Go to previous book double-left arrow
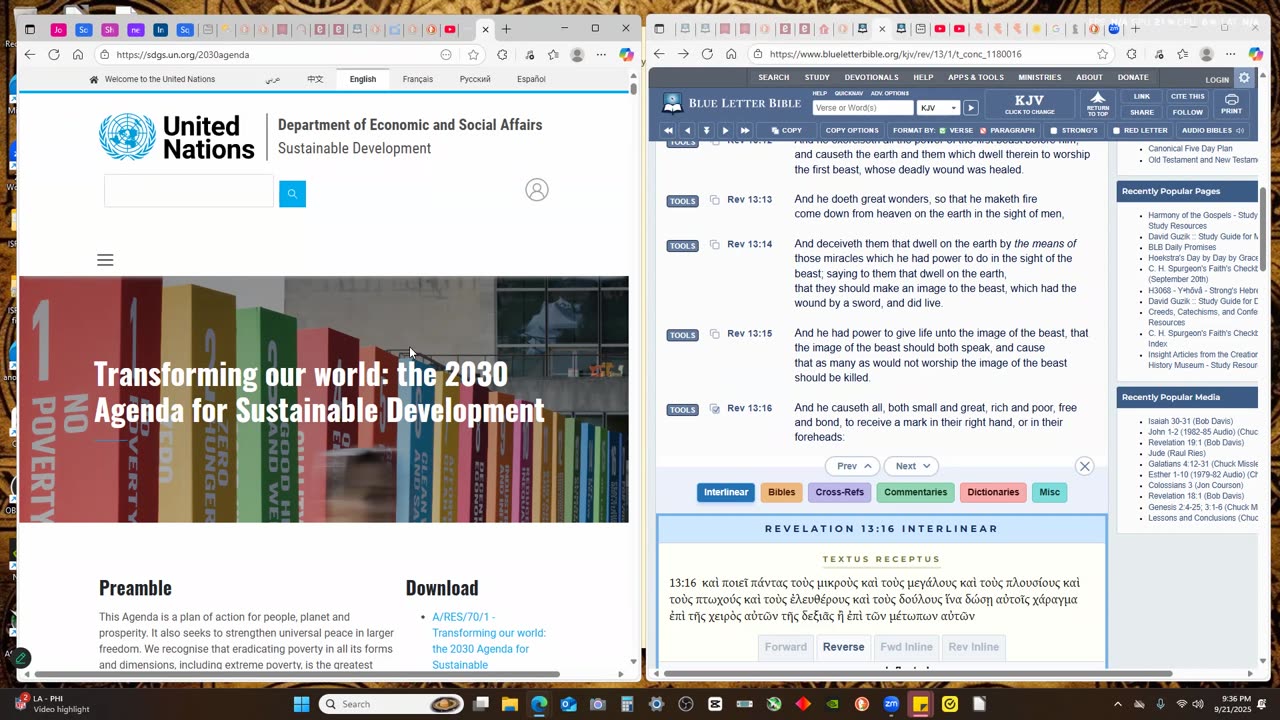This screenshot has width=1280, height=720. pos(668,131)
